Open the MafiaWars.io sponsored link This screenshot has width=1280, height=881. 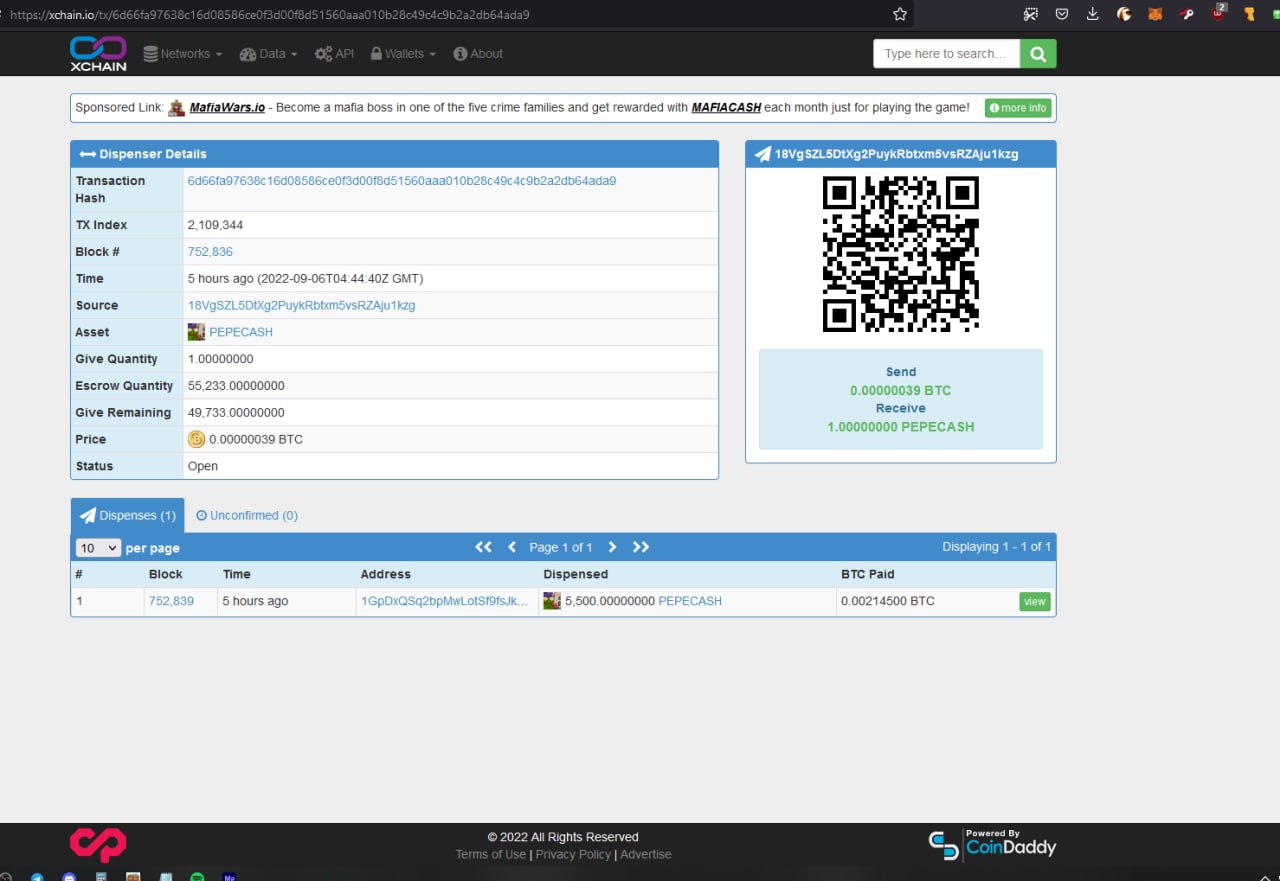point(227,107)
